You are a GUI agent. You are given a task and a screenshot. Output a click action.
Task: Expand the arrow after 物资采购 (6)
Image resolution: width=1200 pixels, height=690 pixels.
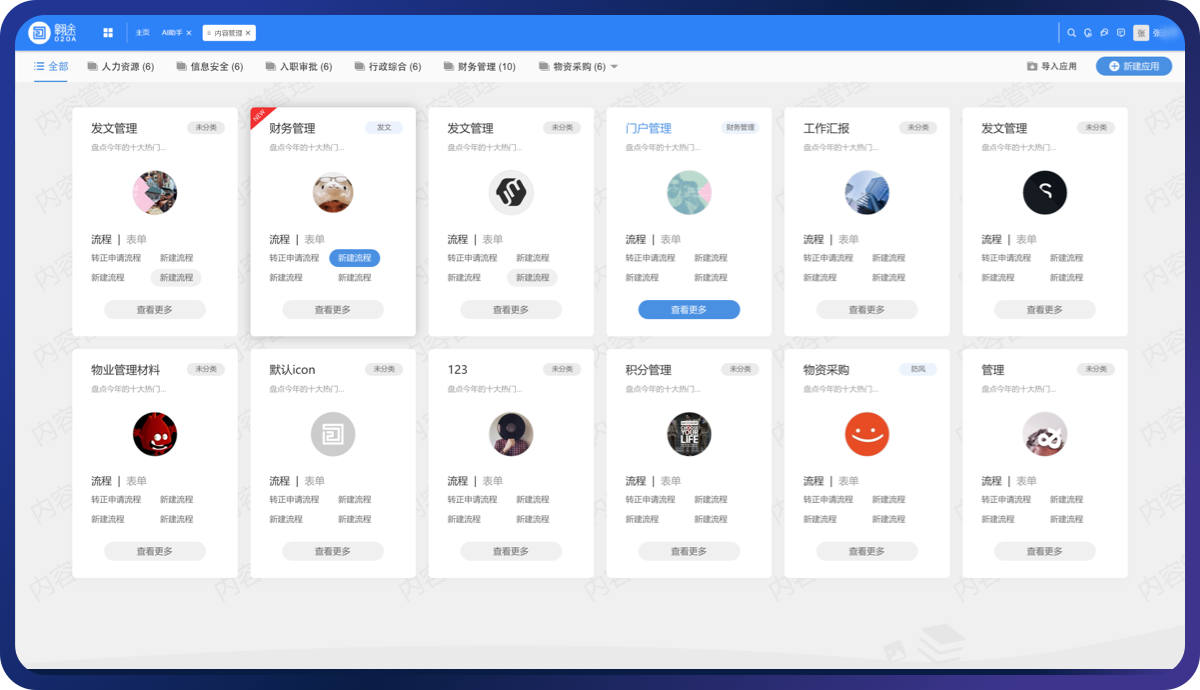614,67
